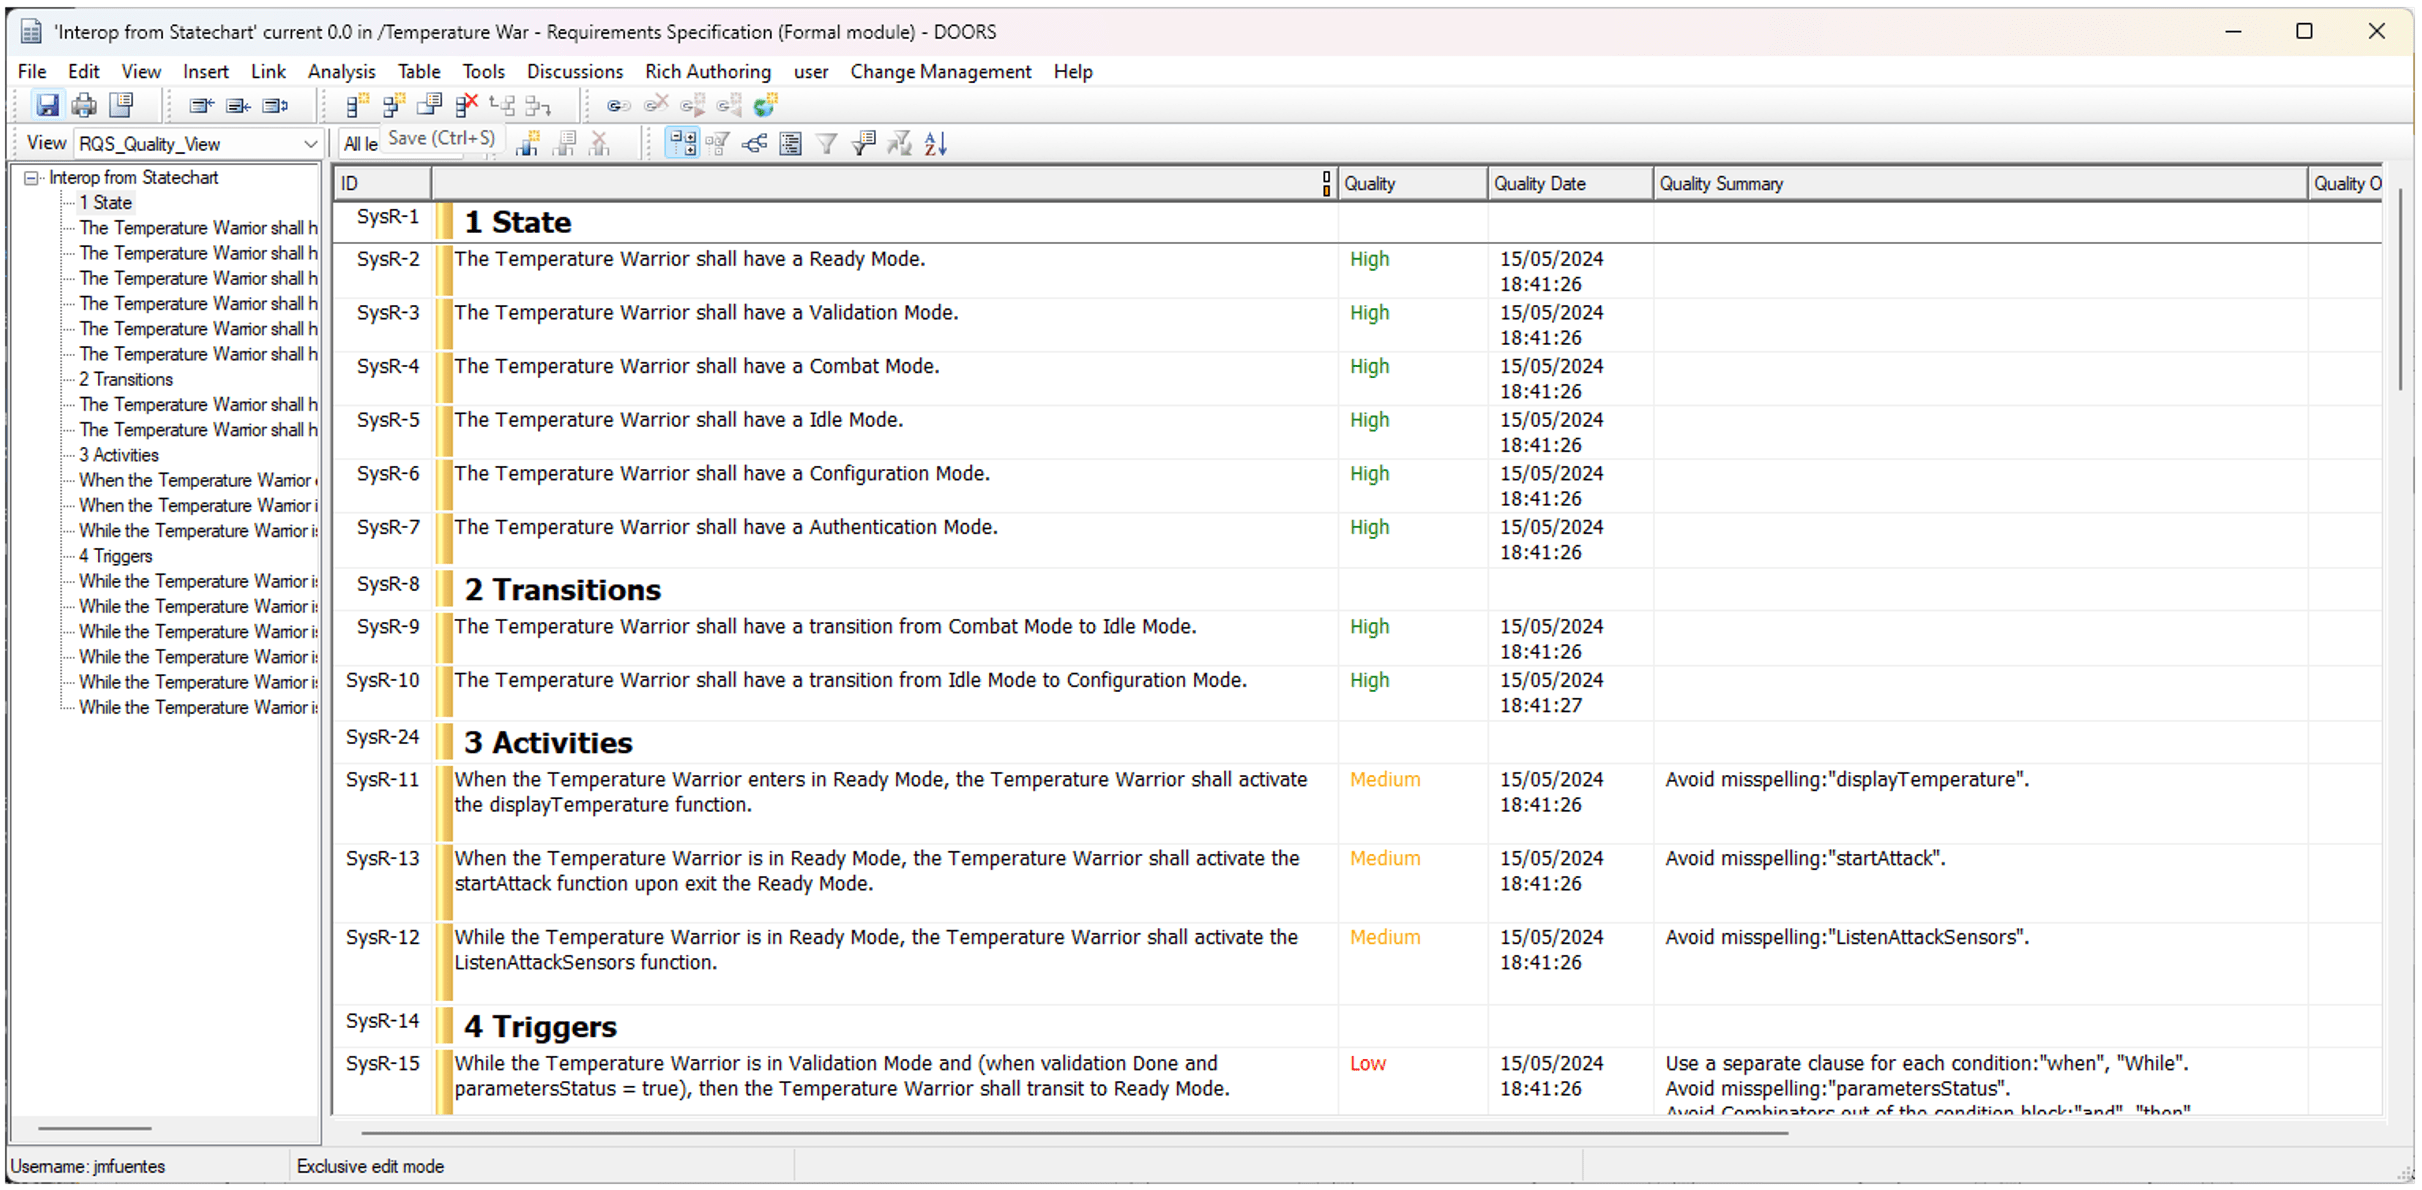Click the Quality column header
Screen dimensions: 2422x1190
1413,184
